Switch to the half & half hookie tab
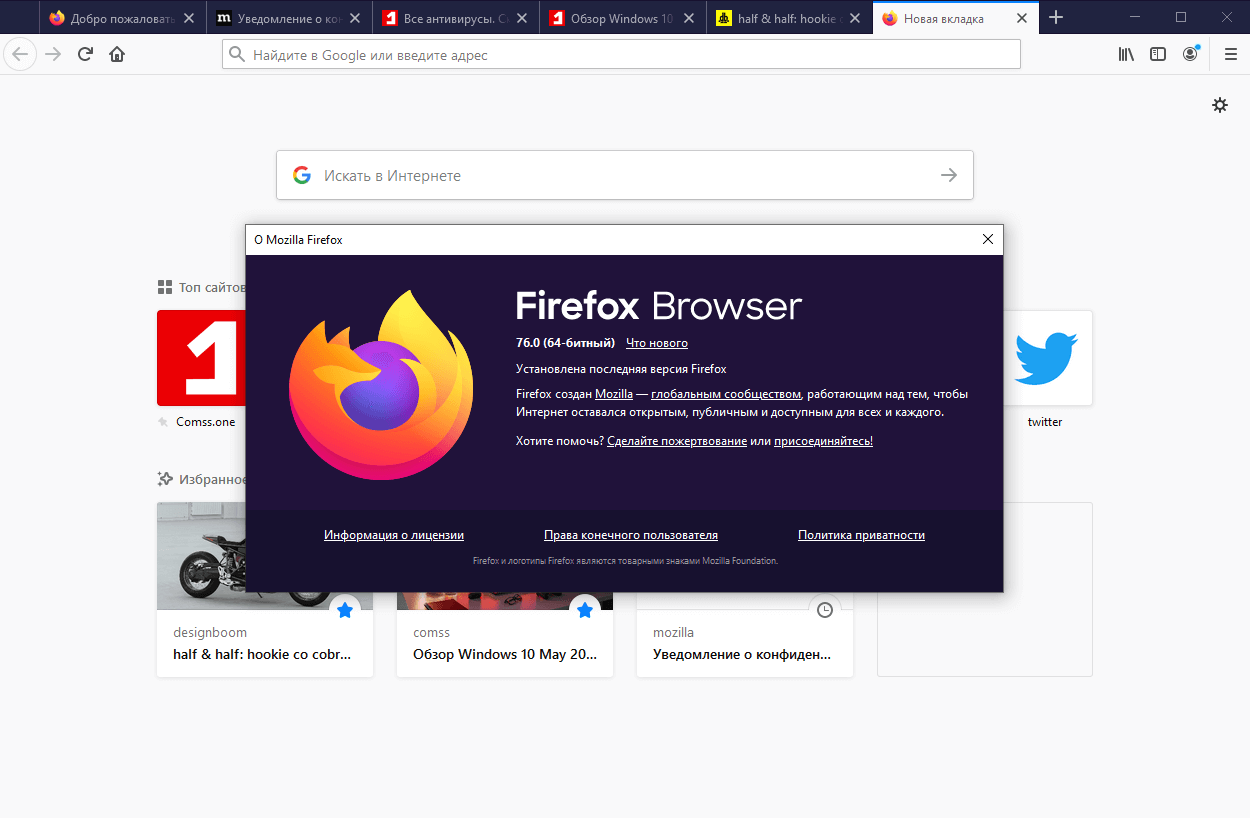The image size is (1250, 818). (x=778, y=17)
